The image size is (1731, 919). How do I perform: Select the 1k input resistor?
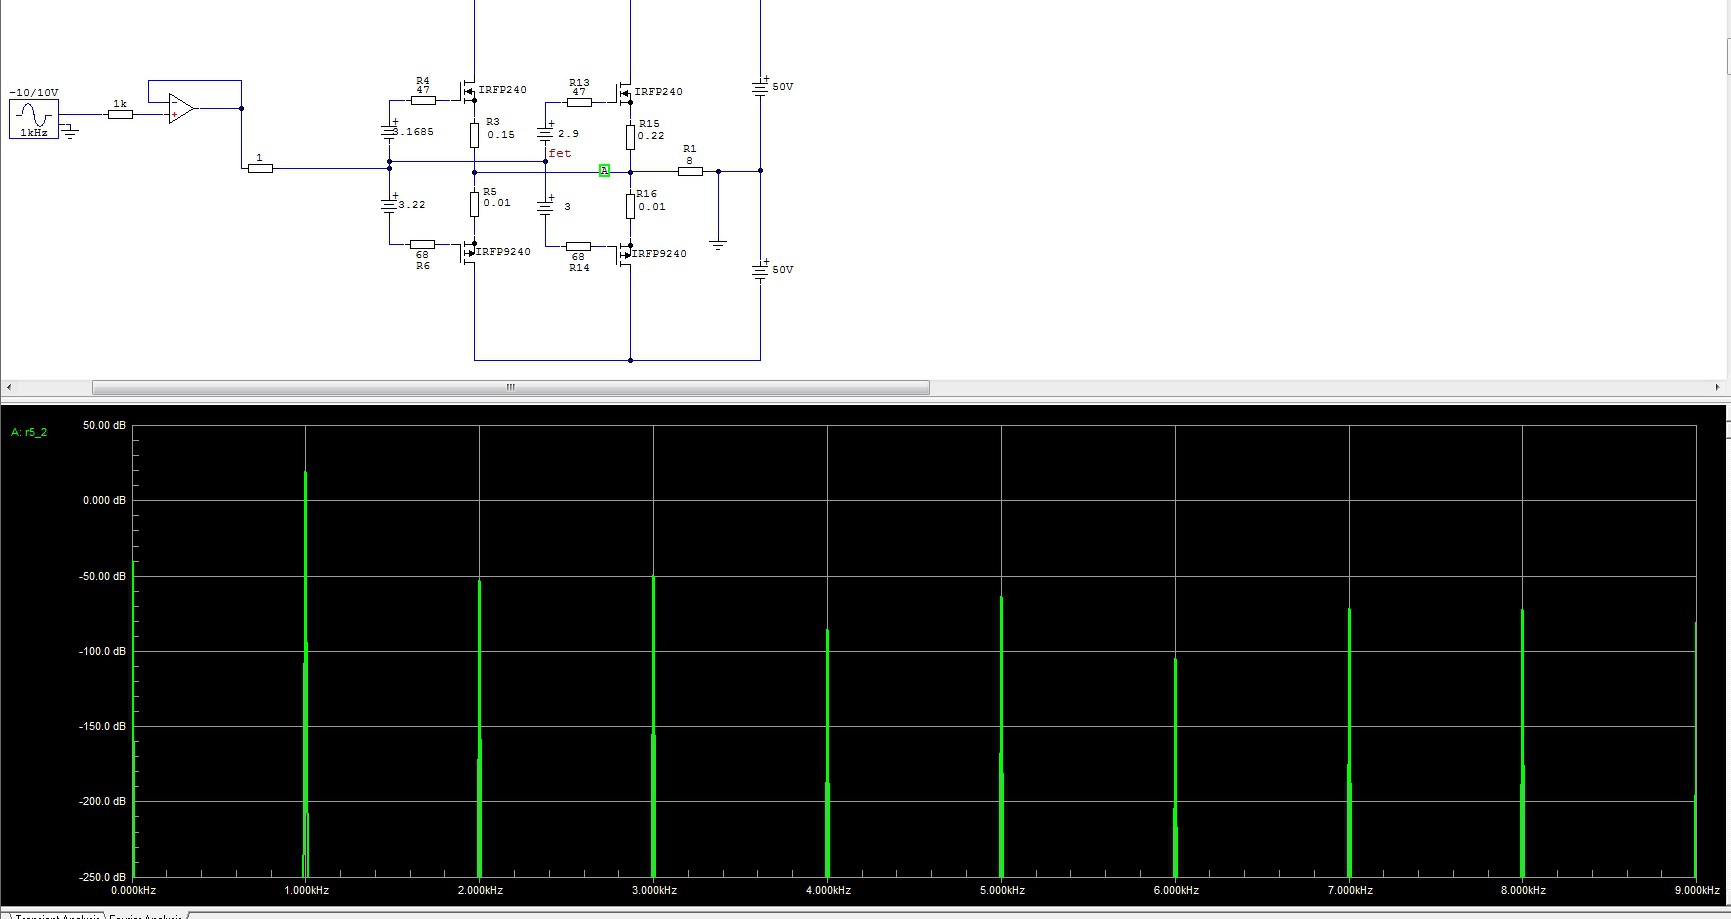point(120,114)
